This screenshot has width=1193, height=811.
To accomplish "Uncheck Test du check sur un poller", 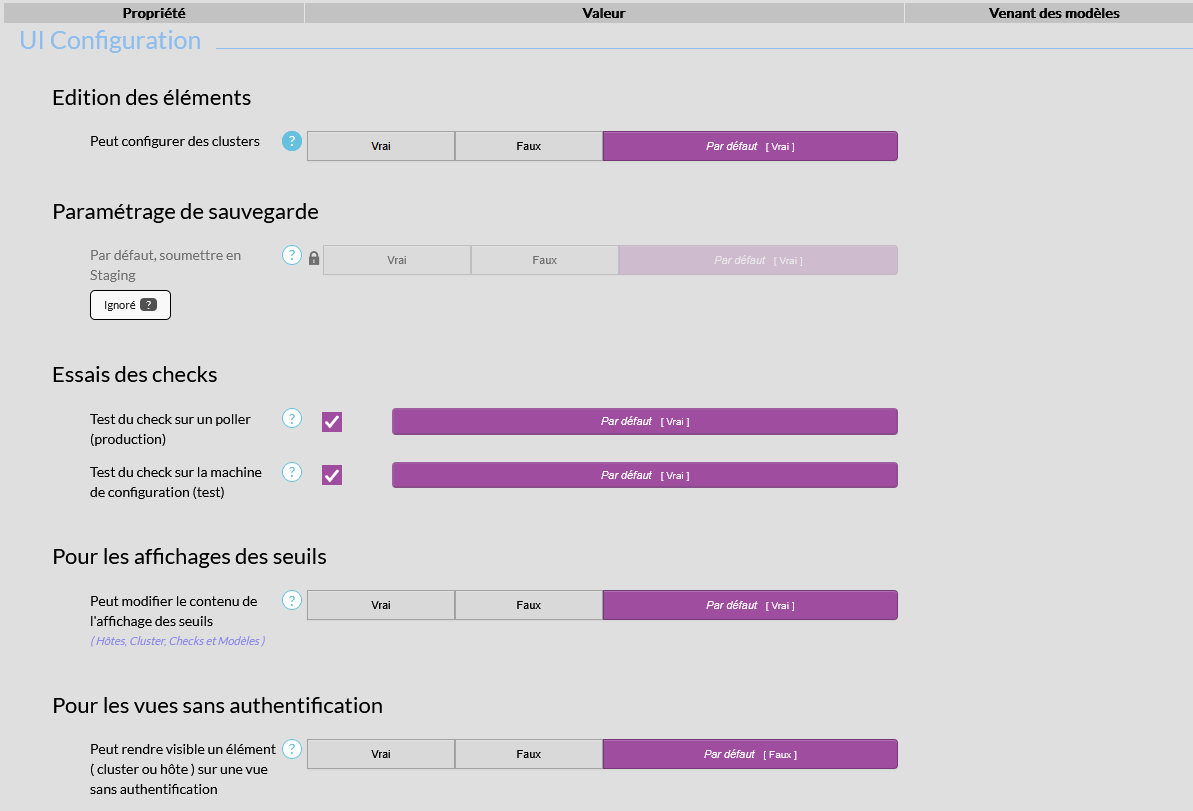I will [x=332, y=422].
